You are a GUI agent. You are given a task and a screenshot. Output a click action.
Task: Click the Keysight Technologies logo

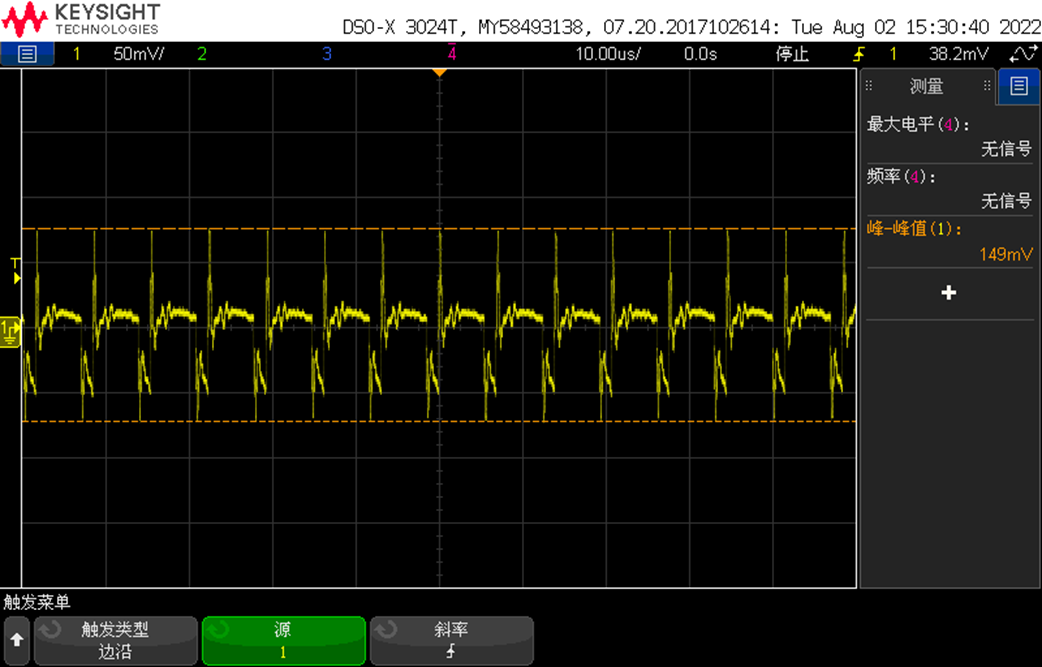pyautogui.click(x=81, y=19)
